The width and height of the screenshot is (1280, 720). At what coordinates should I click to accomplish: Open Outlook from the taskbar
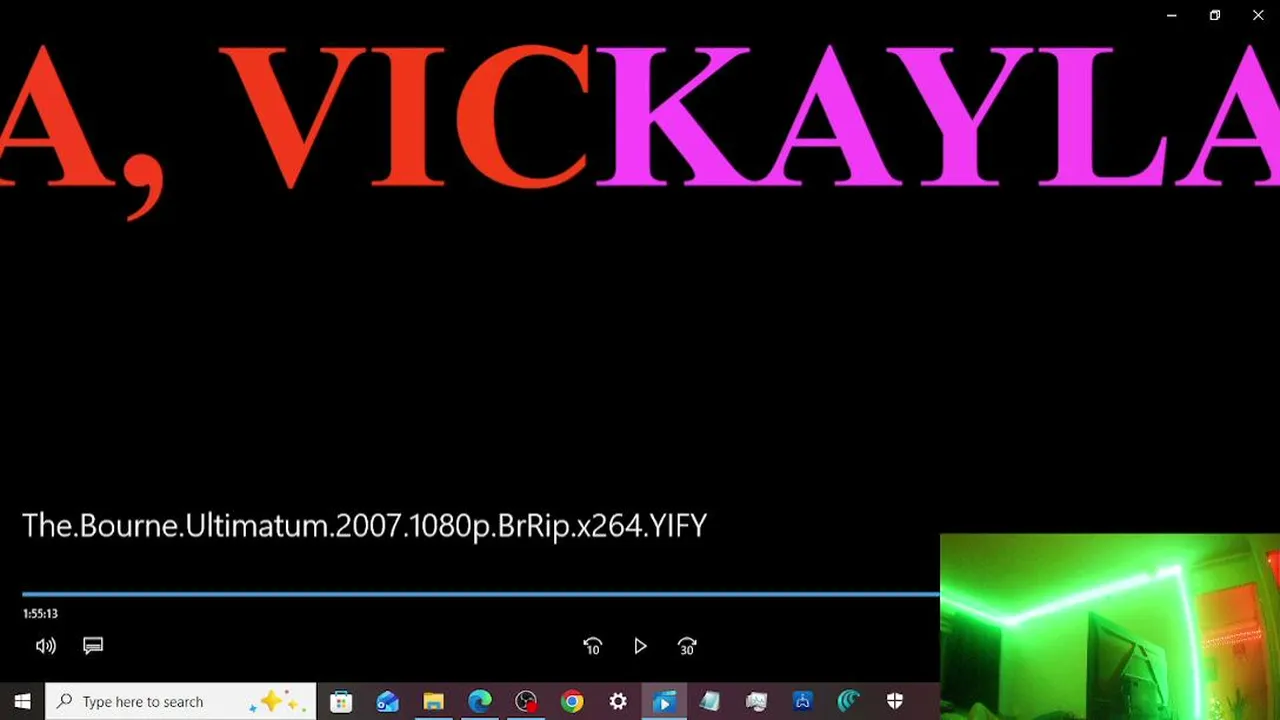coord(387,702)
